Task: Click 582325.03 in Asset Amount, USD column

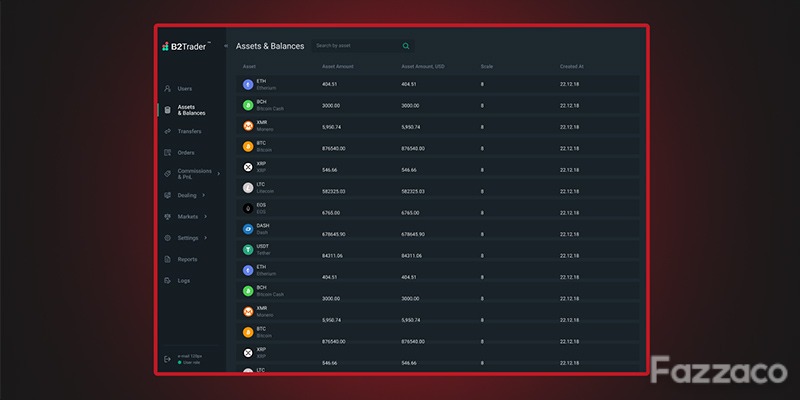Action: click(x=413, y=192)
